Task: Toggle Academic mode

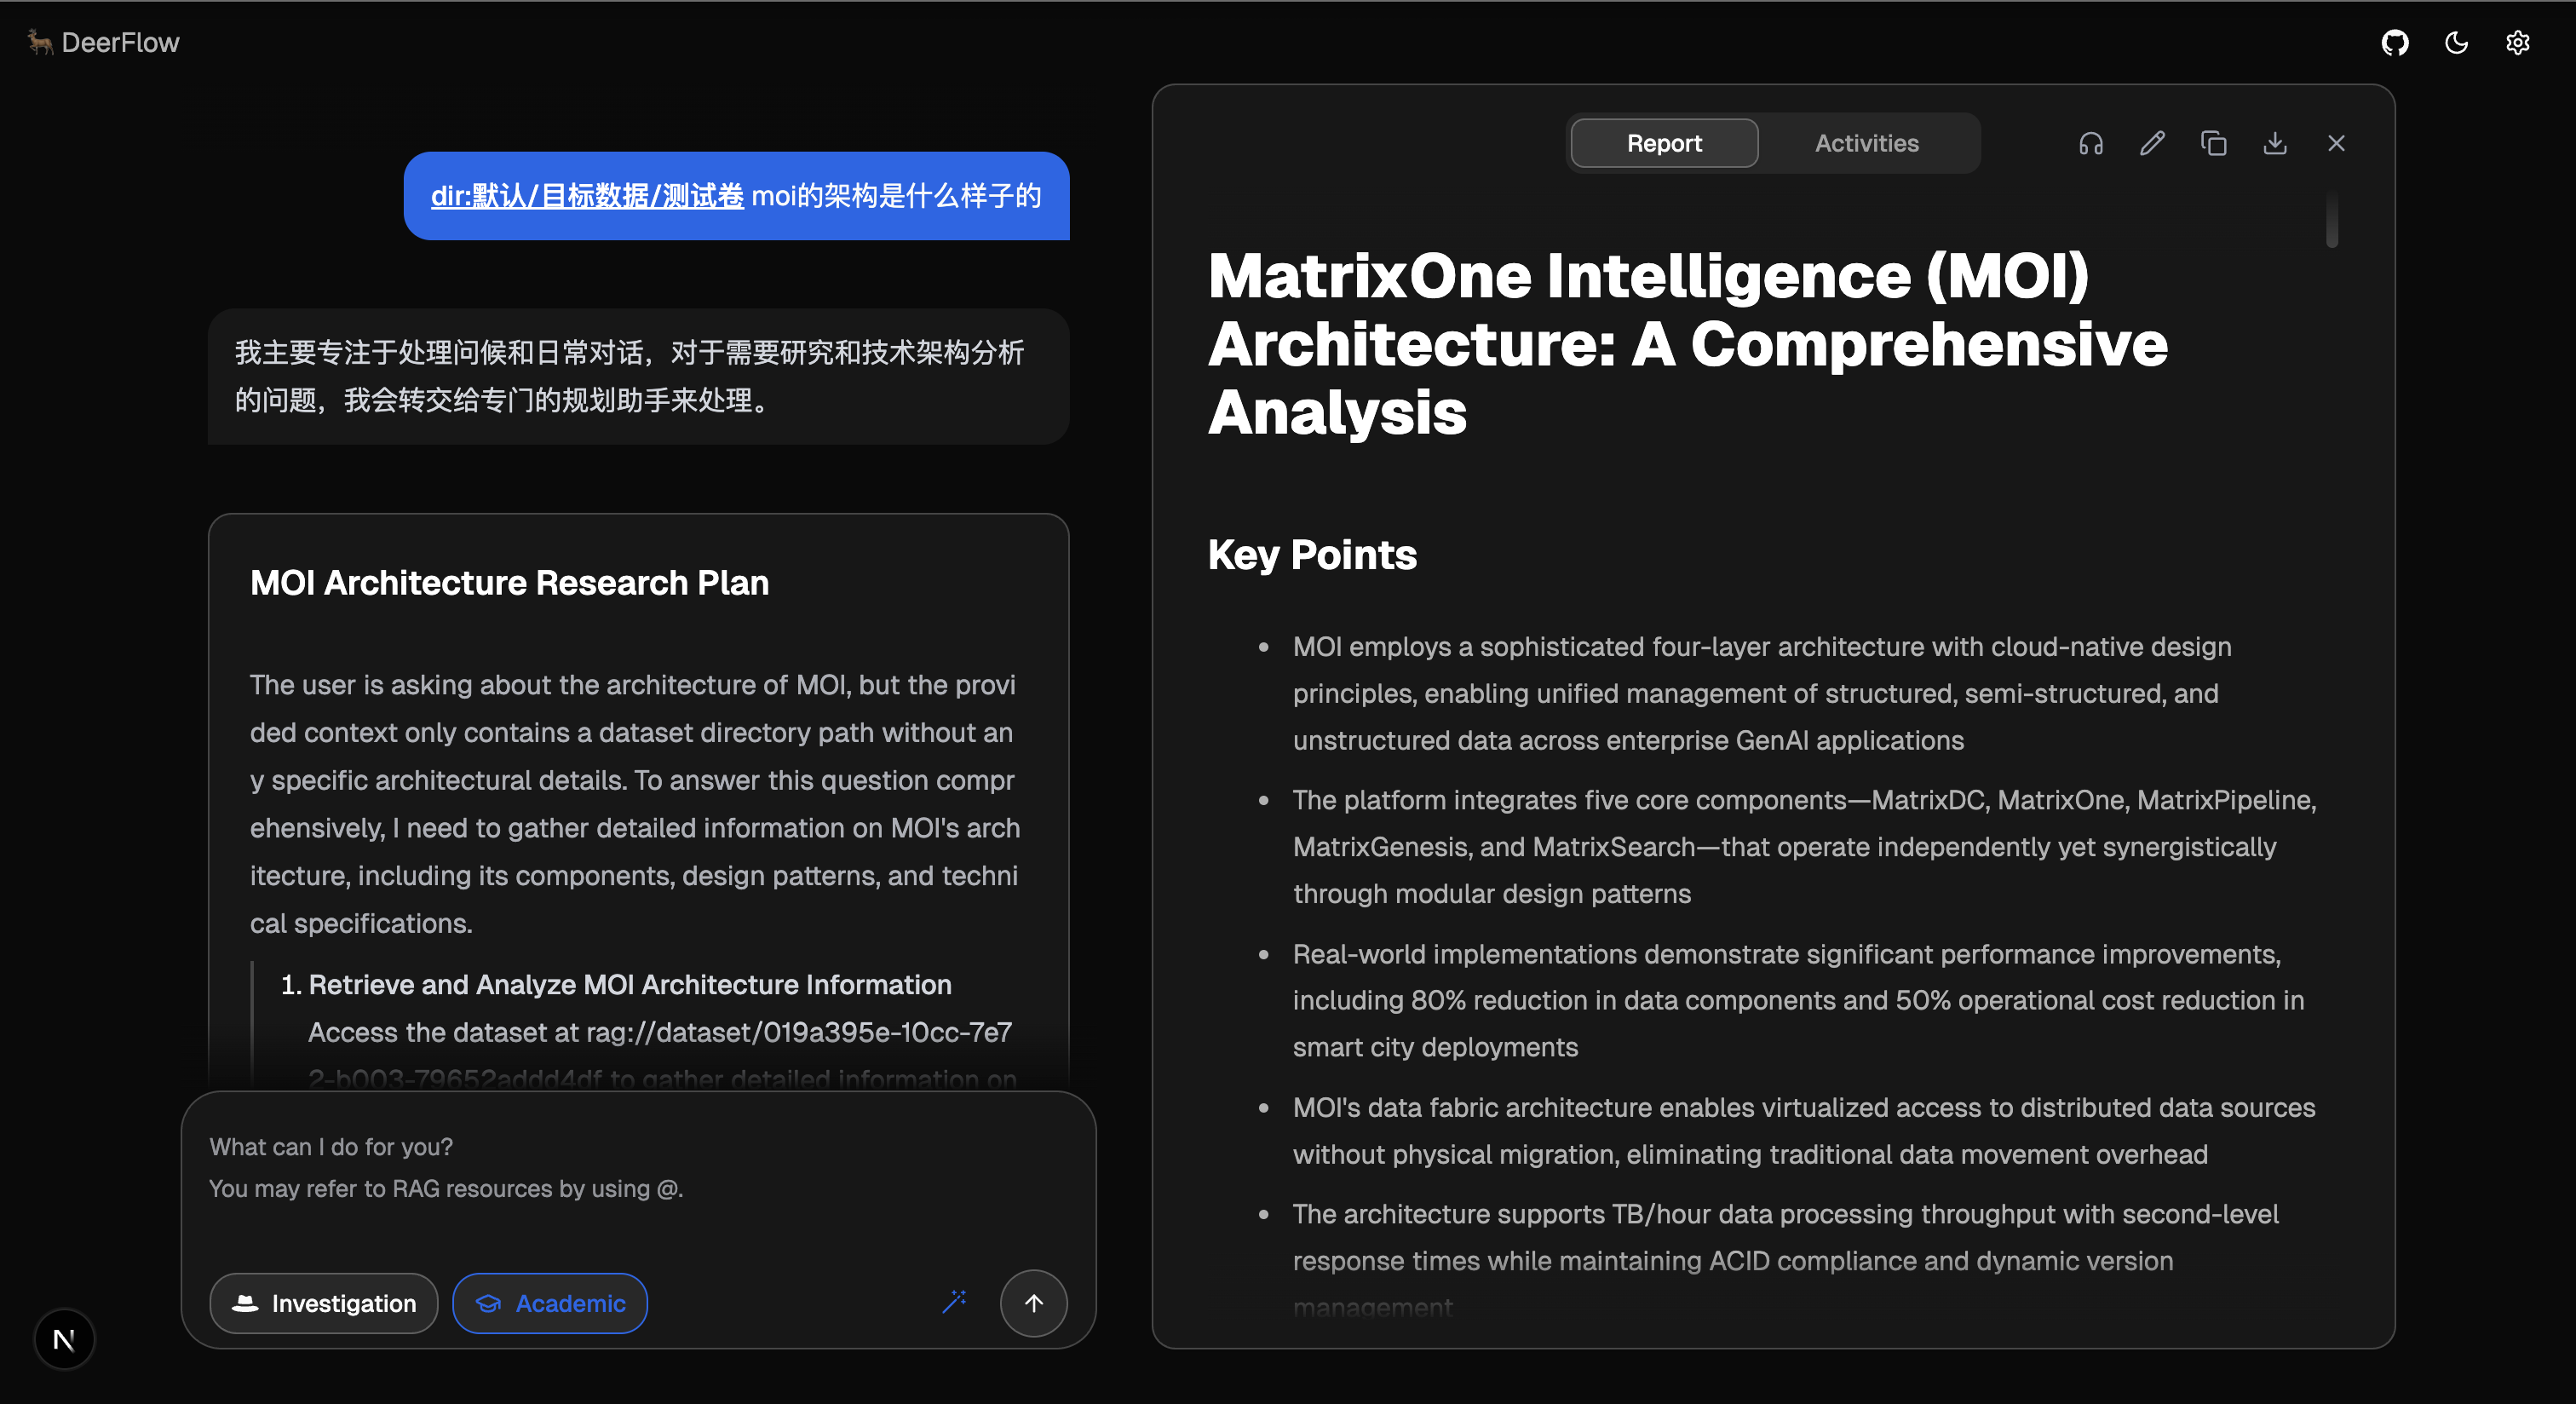Action: 550,1303
